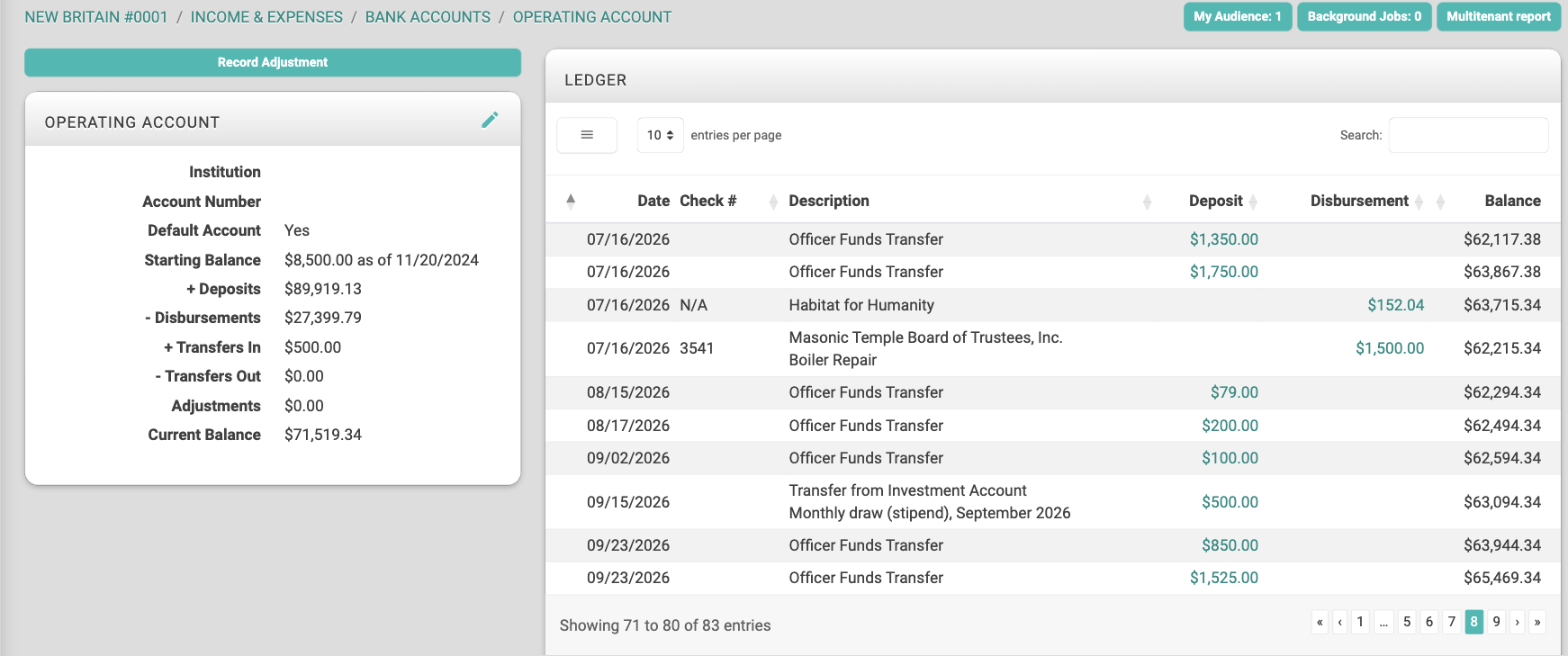This screenshot has width=1568, height=656.
Task: Open the $152.04 Habitat for Humanity disbursement
Action: [1396, 304]
